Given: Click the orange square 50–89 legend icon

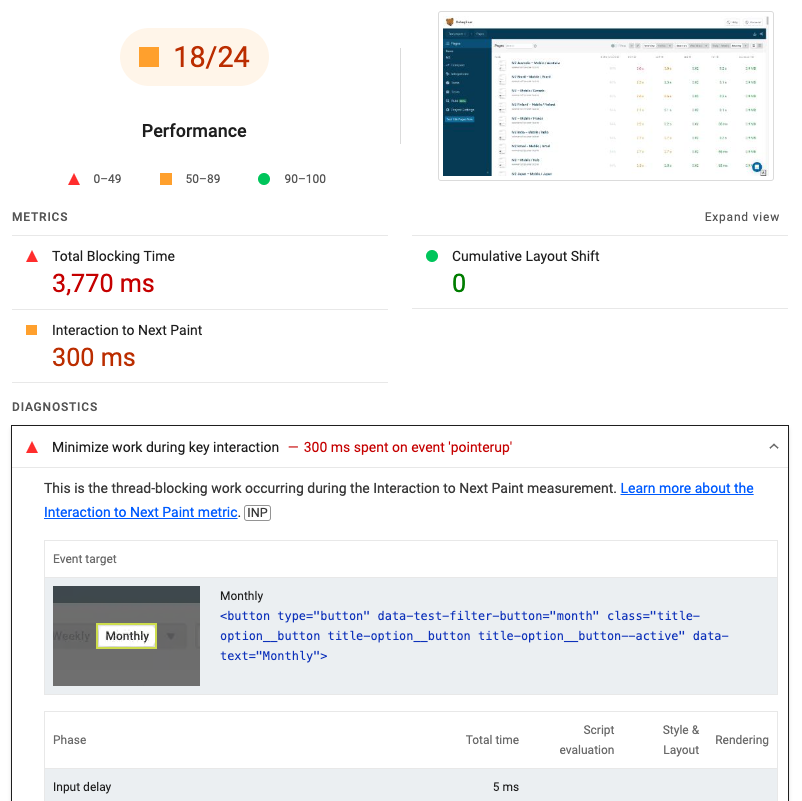Looking at the screenshot, I should click(x=166, y=179).
